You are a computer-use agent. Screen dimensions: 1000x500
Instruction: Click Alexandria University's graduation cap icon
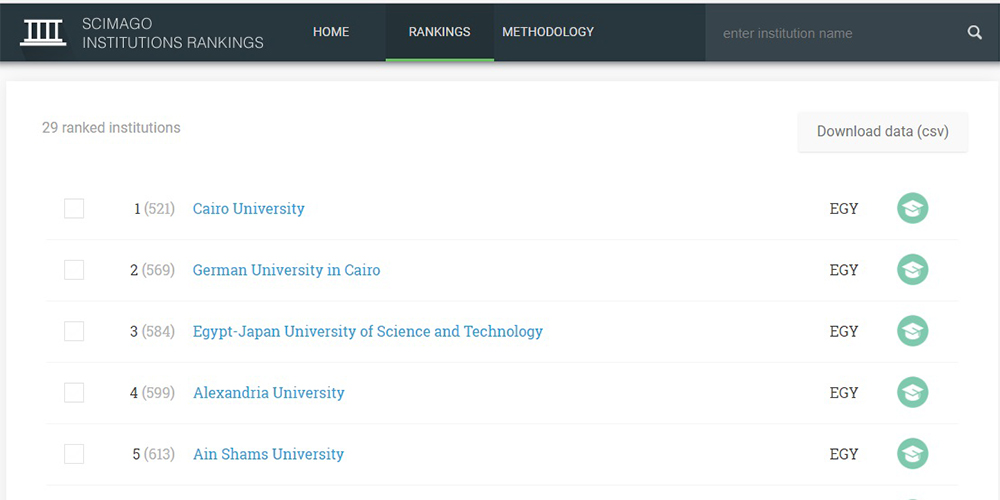(913, 392)
